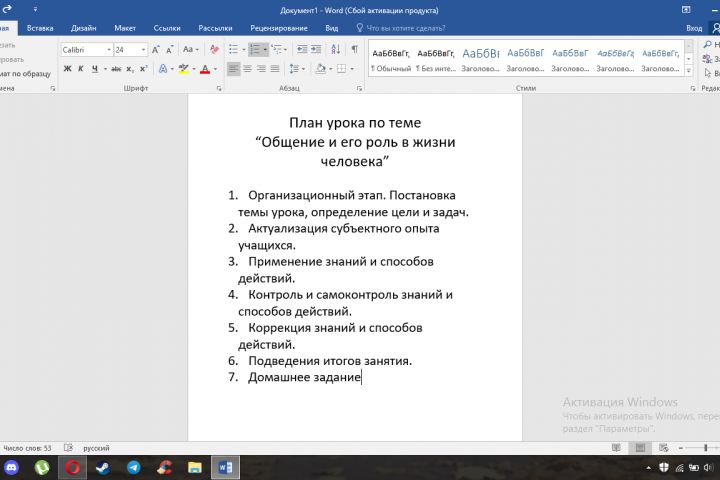Open Discord from the taskbar
This screenshot has height=480, width=720.
(11, 468)
